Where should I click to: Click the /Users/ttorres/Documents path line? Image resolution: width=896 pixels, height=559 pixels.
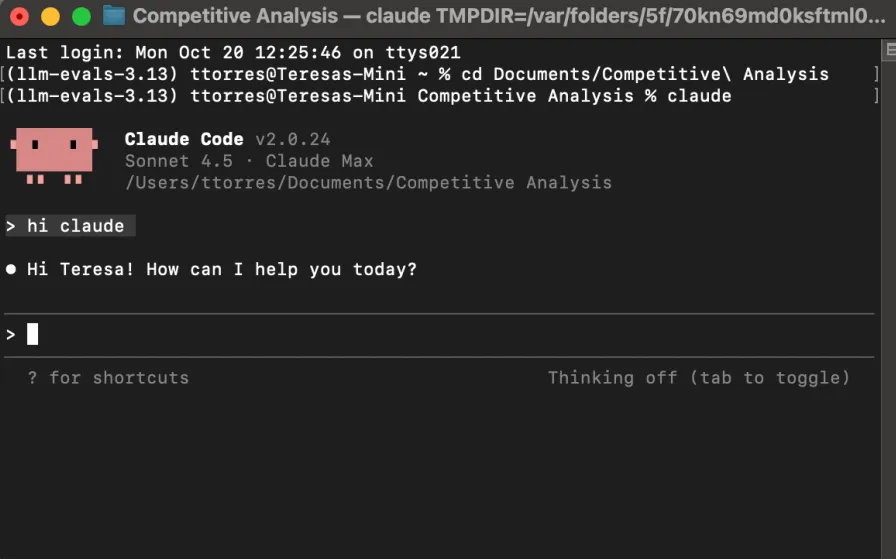[x=369, y=183]
